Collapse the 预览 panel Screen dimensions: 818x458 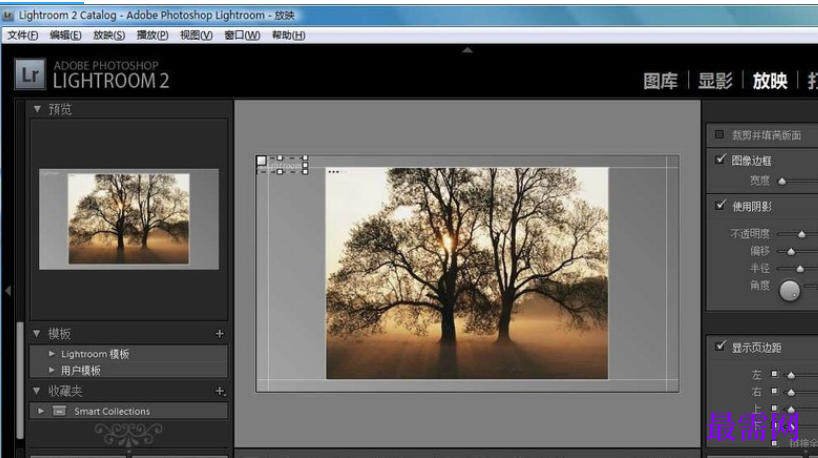click(37, 109)
